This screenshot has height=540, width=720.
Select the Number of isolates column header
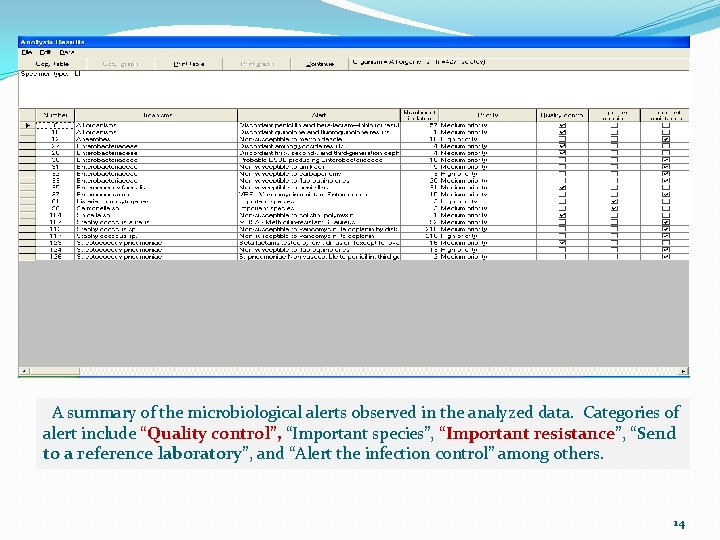point(419,115)
